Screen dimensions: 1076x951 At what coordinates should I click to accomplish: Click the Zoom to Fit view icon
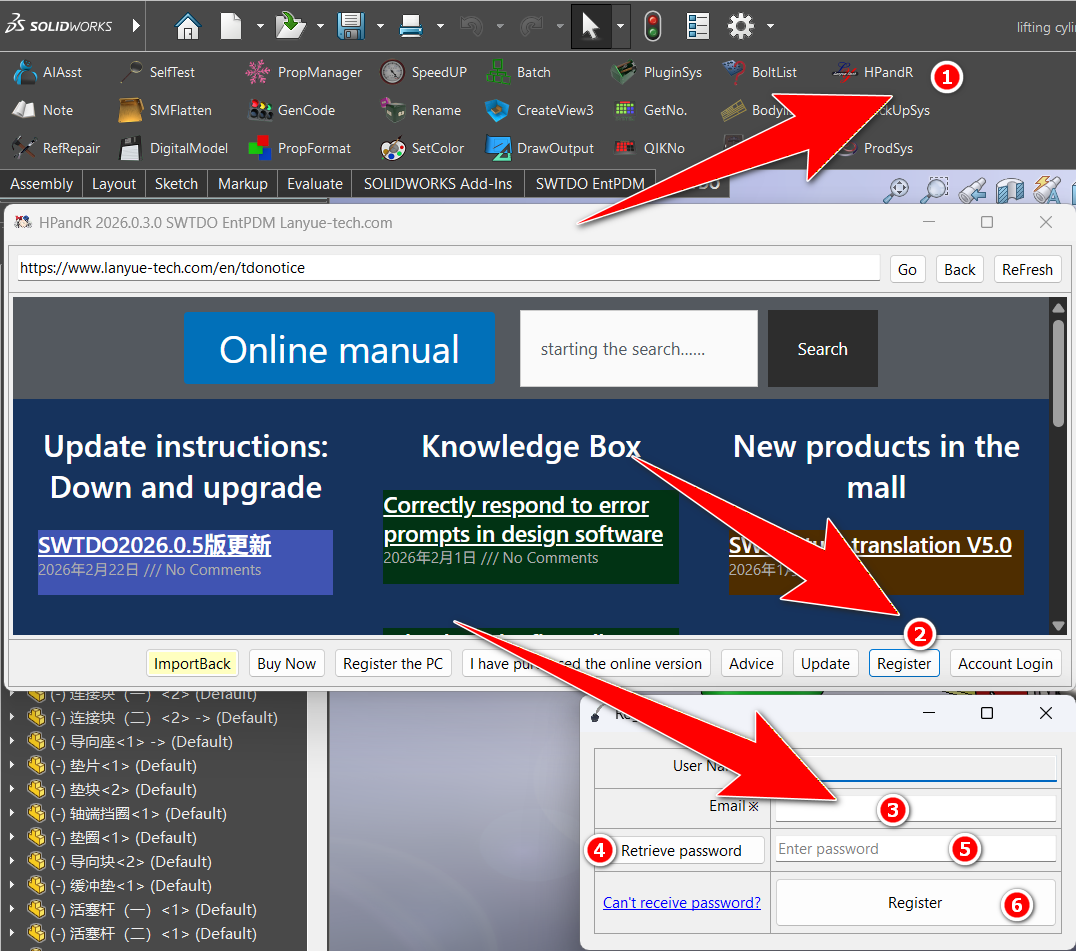(896, 189)
